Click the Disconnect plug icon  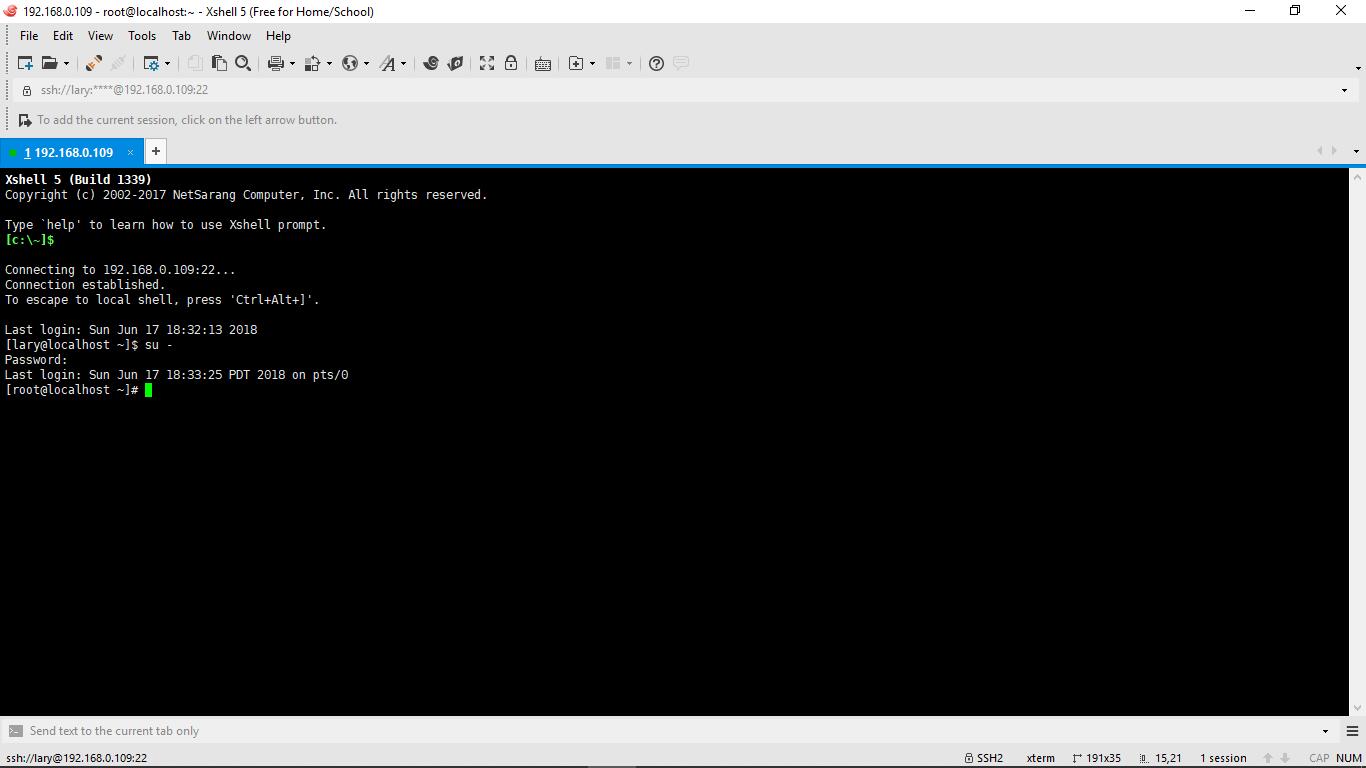pos(94,63)
